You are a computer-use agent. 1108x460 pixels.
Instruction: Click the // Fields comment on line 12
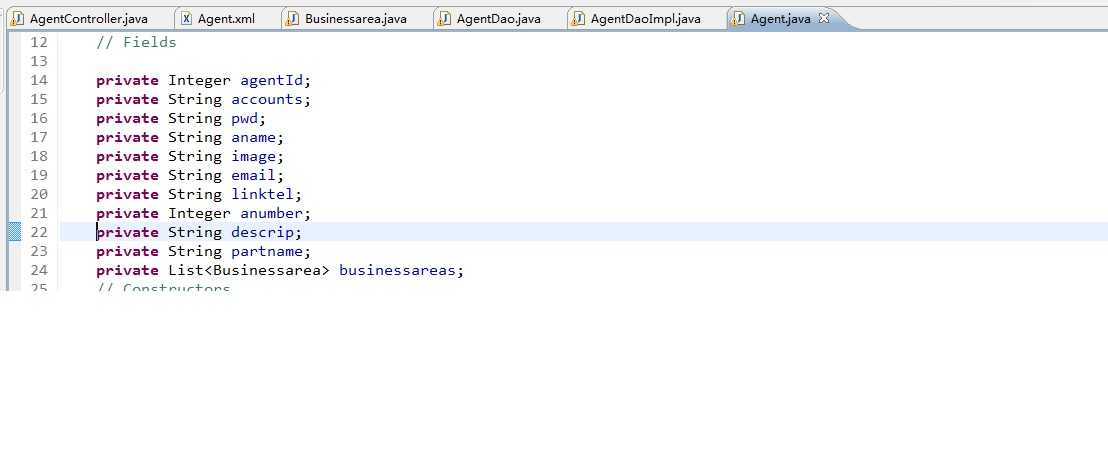point(136,42)
